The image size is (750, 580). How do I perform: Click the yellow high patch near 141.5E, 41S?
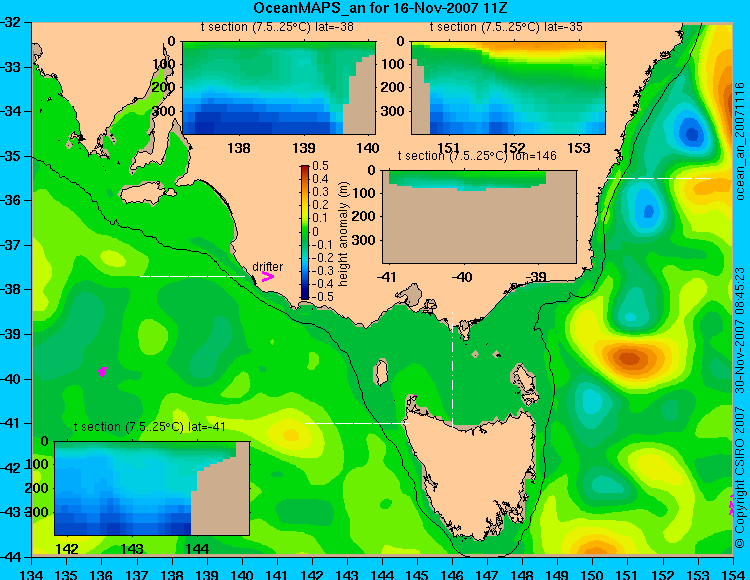(290, 434)
